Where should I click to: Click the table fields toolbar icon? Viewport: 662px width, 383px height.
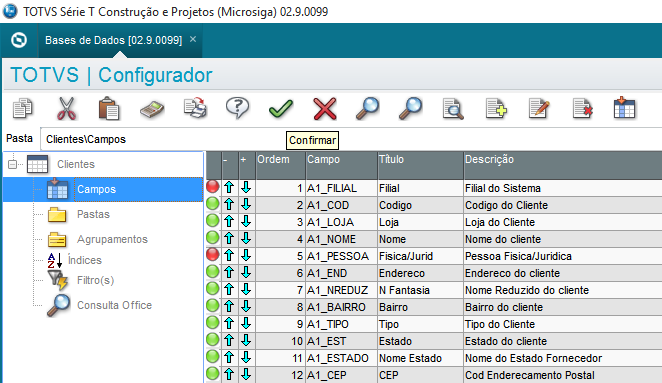(x=624, y=108)
